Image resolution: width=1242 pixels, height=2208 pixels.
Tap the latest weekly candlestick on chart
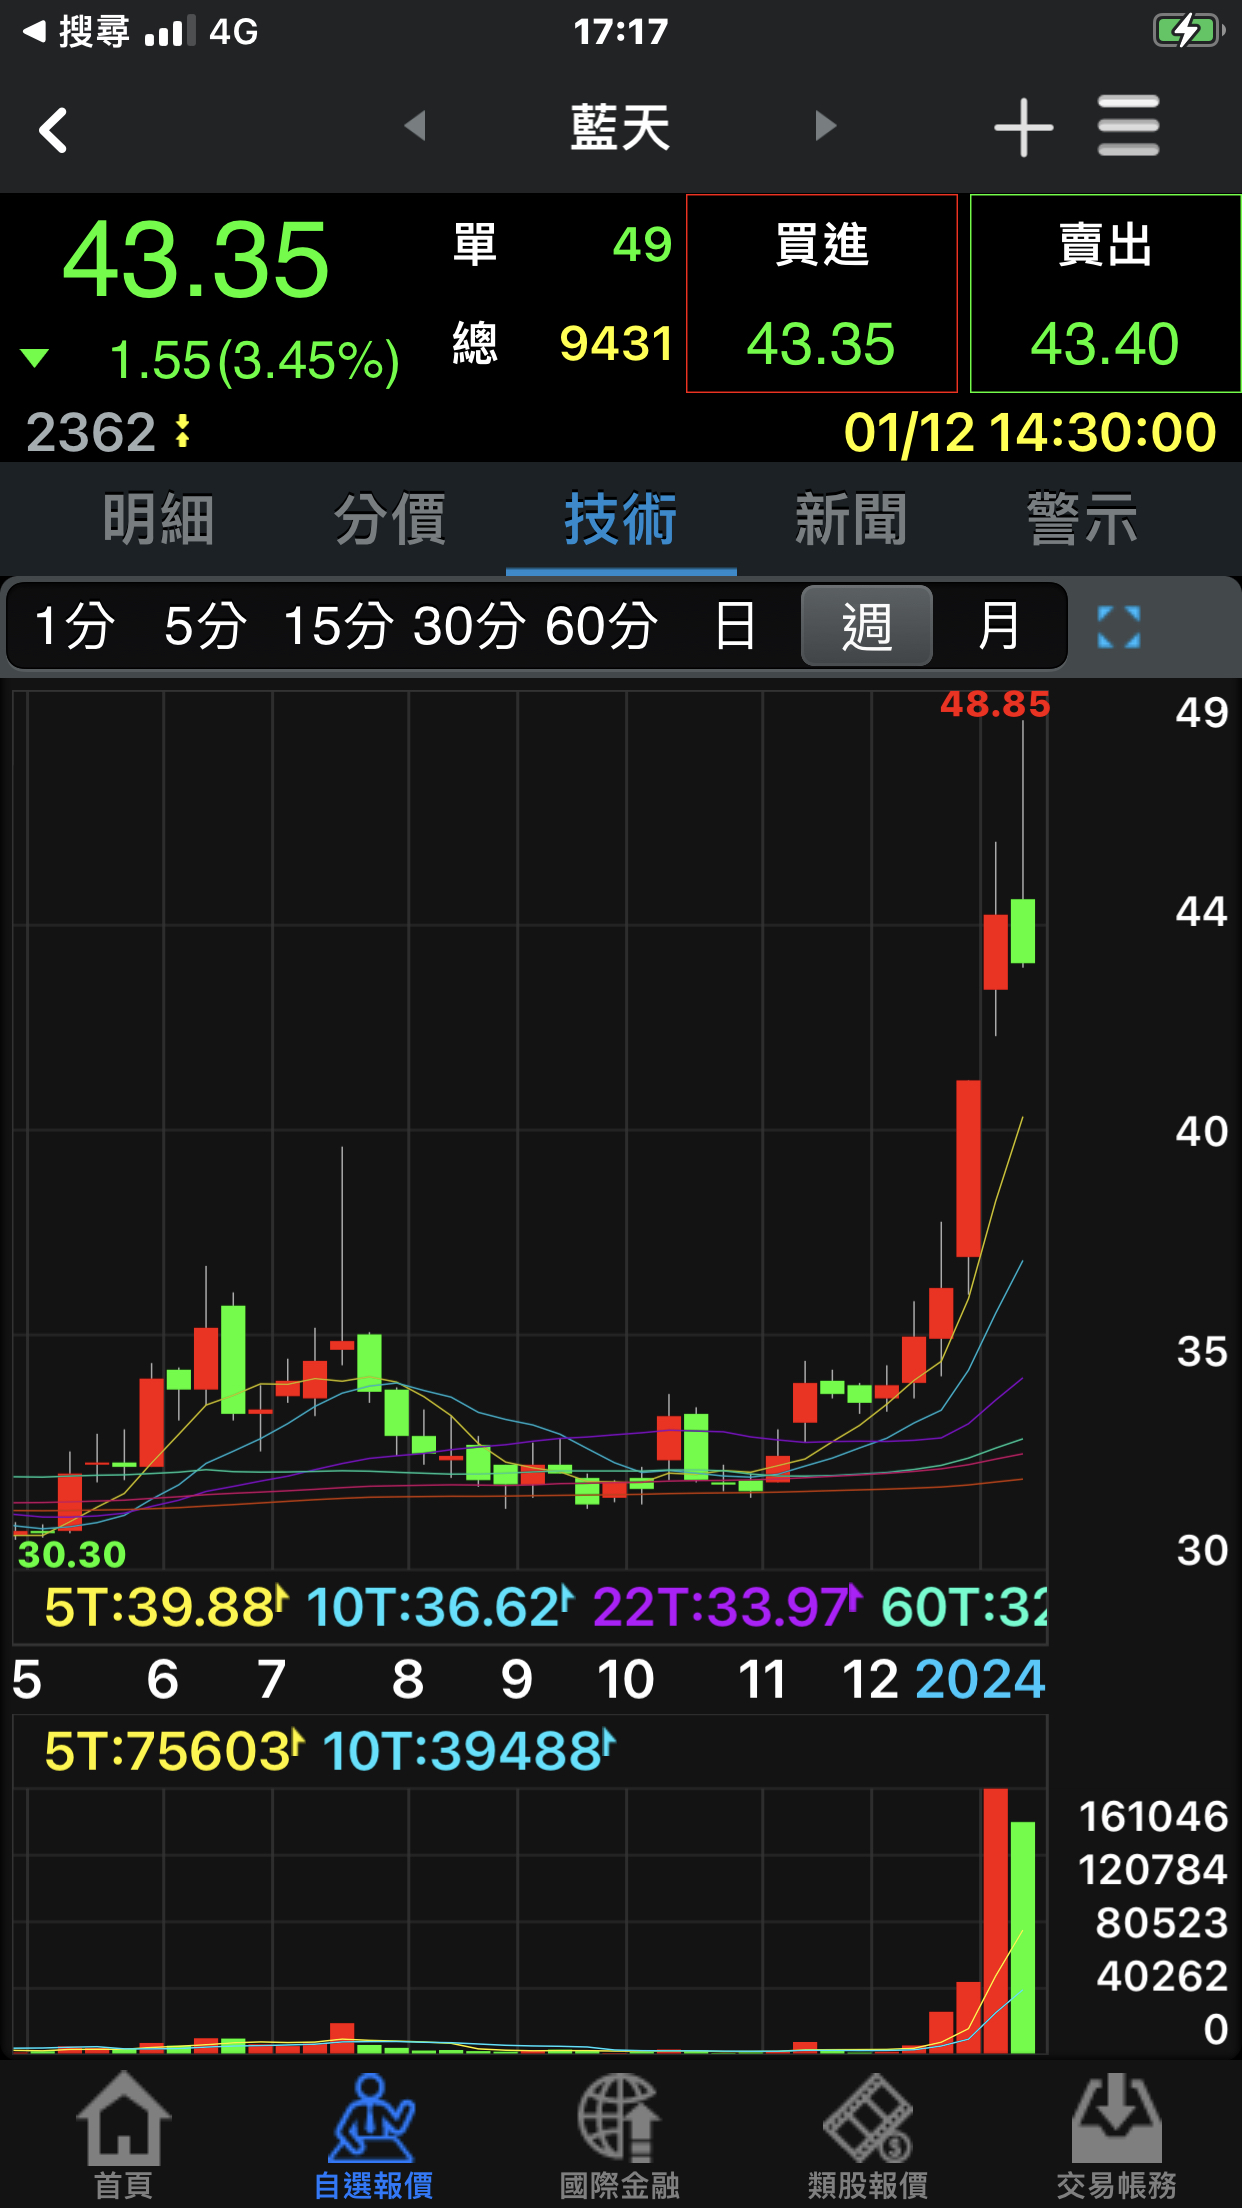1022,931
